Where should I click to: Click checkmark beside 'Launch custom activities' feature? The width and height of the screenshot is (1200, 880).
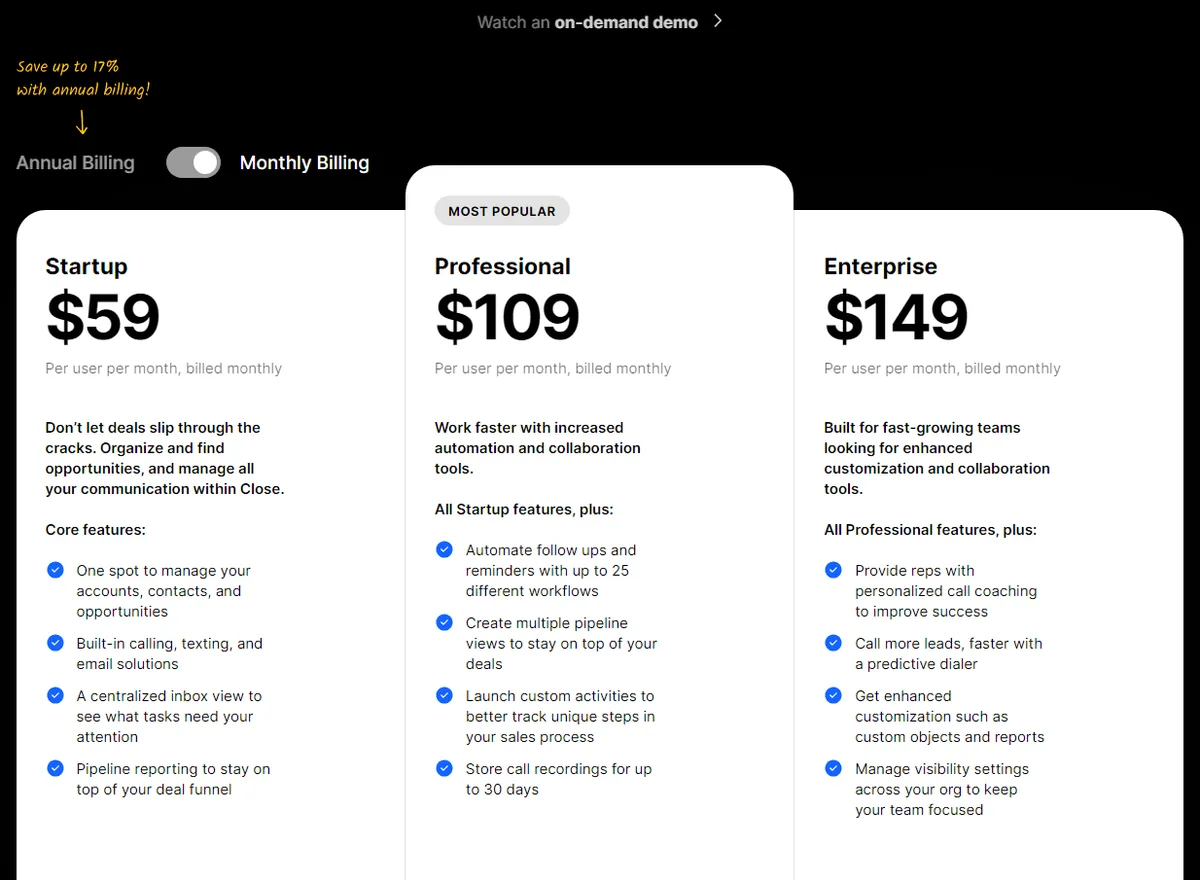[444, 695]
